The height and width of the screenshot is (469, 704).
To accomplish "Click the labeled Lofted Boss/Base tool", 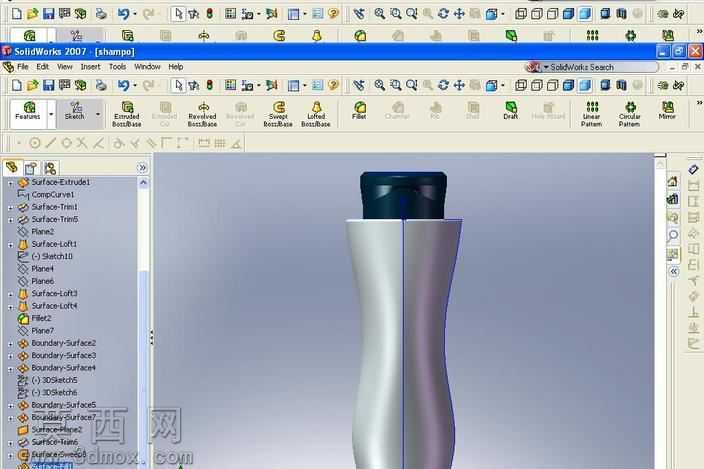I will (316, 114).
